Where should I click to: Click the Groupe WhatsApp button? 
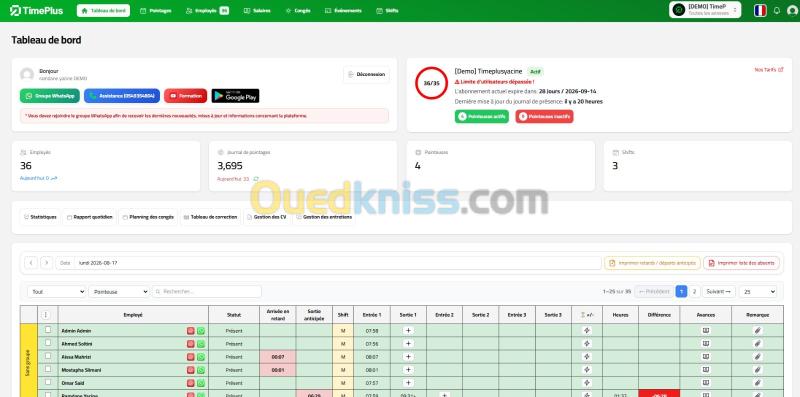49,96
